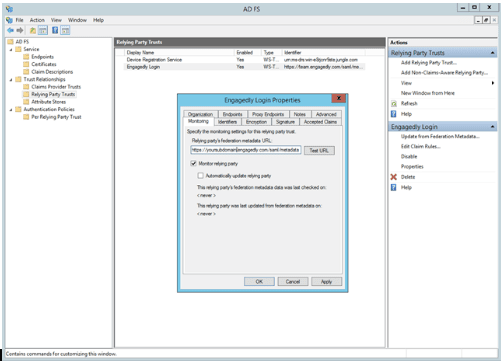Close the Engagedly Login Properties dialog
Viewport: 503px width, 361px height.
[339, 98]
